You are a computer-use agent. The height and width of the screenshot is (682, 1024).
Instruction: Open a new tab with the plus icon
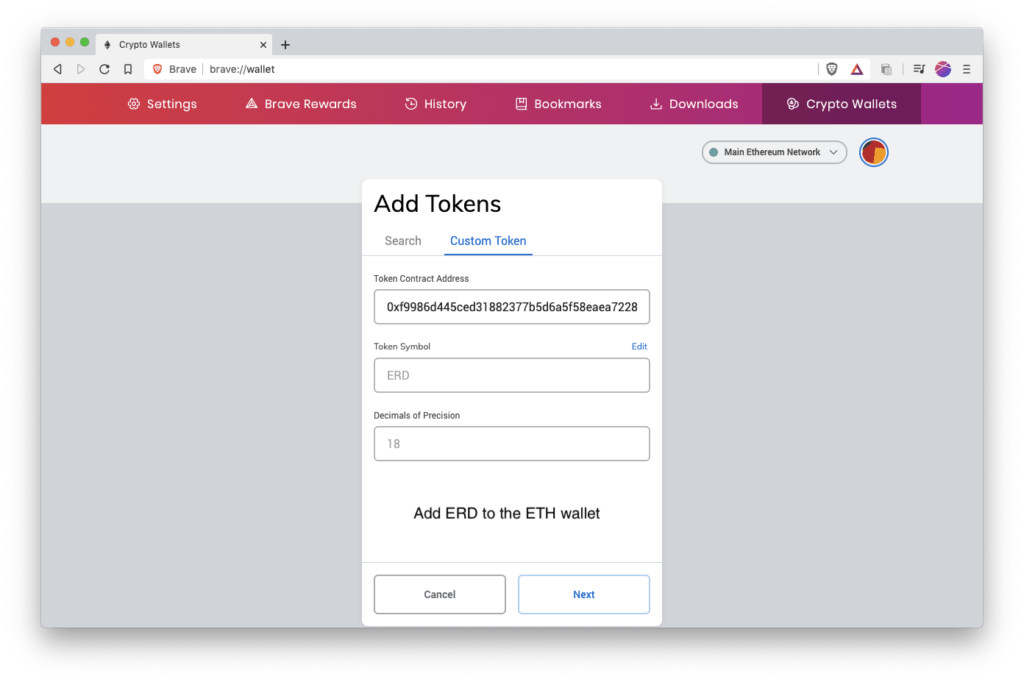pyautogui.click(x=285, y=45)
